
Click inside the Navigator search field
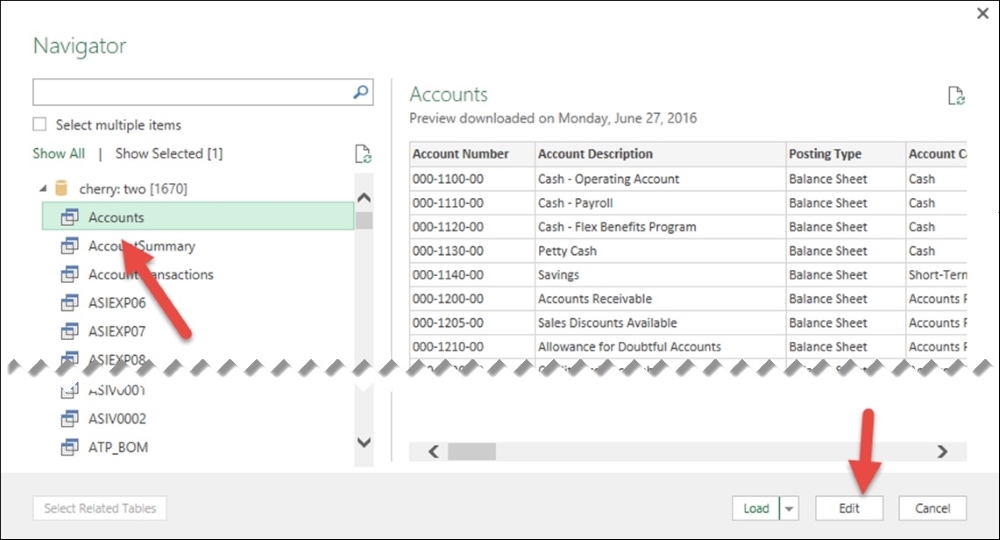click(190, 93)
